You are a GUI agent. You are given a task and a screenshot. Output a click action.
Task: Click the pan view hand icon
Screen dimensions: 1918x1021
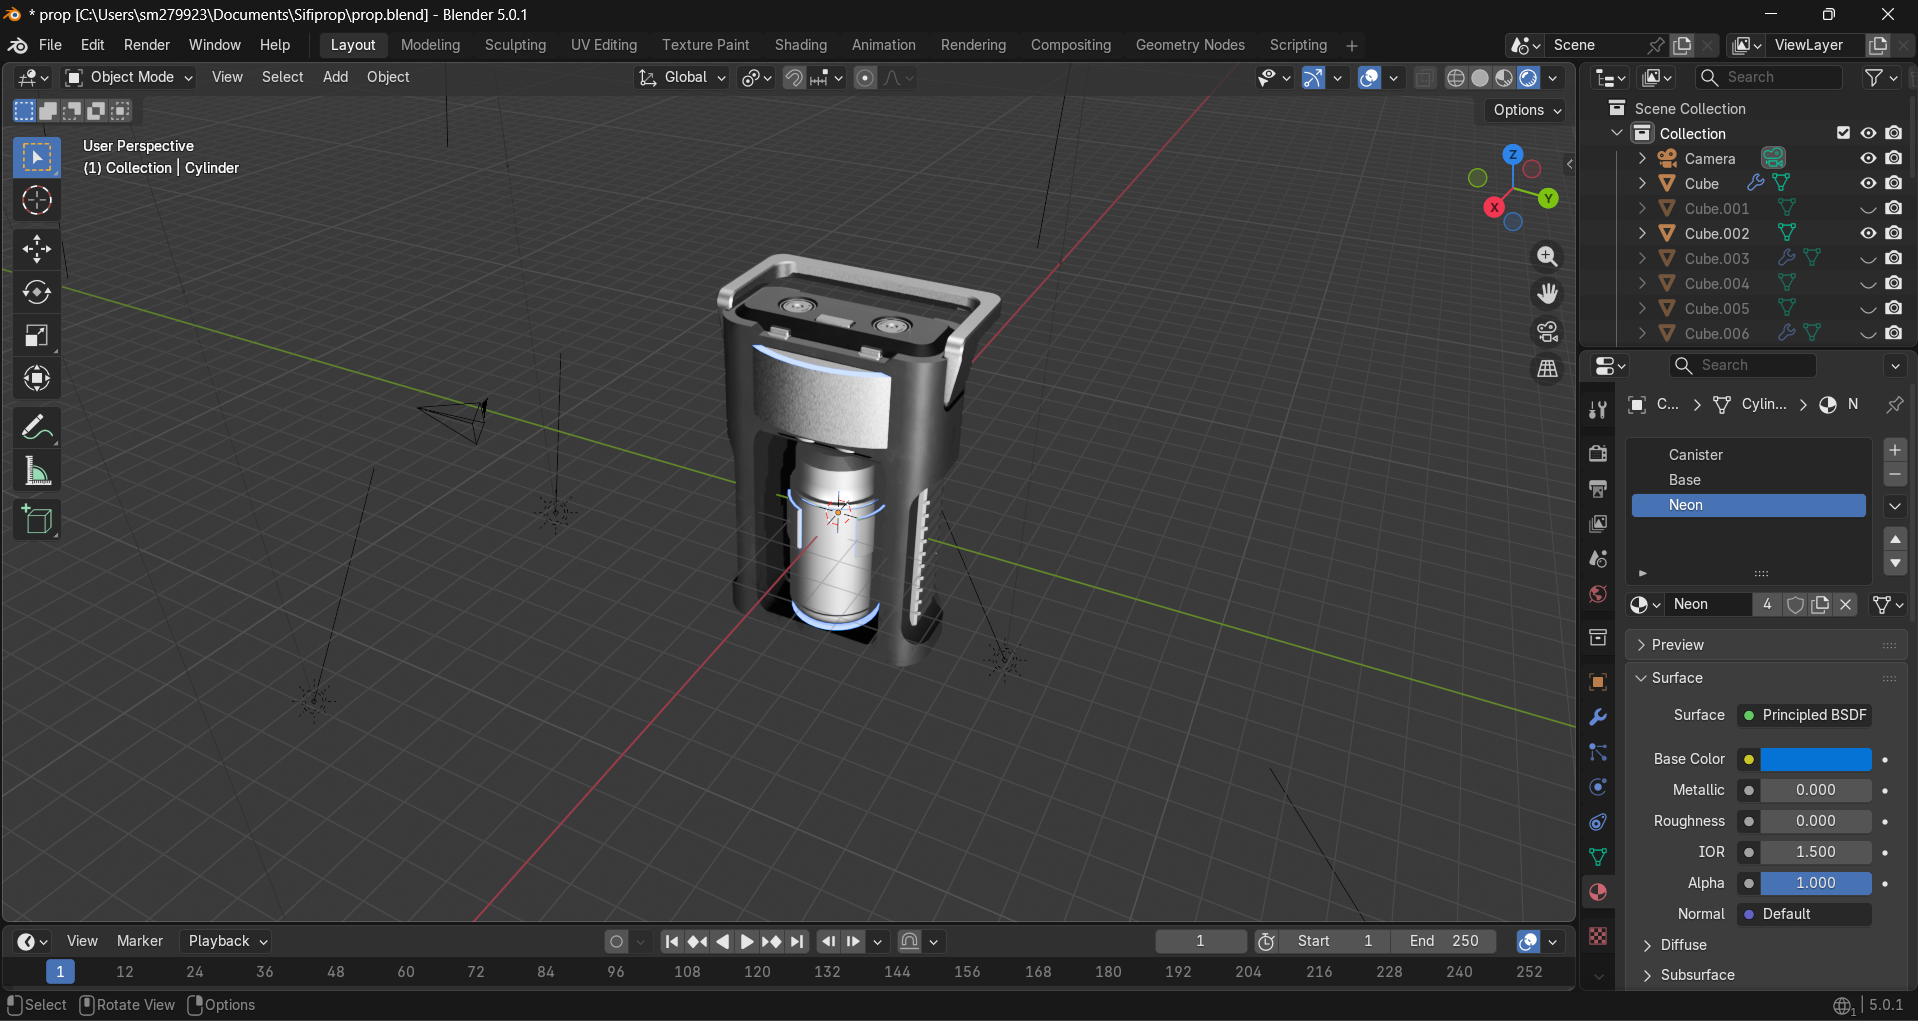tap(1547, 294)
